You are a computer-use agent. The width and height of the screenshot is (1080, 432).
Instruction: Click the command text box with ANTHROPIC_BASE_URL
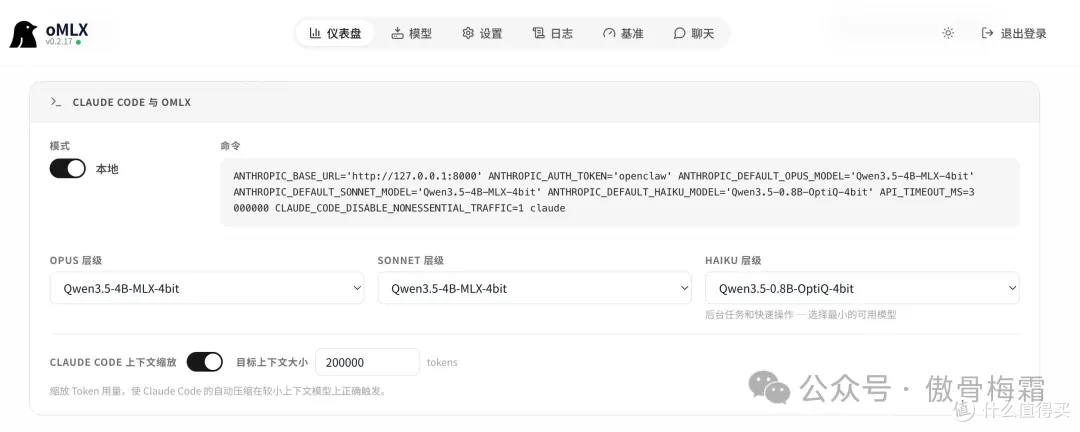point(619,192)
